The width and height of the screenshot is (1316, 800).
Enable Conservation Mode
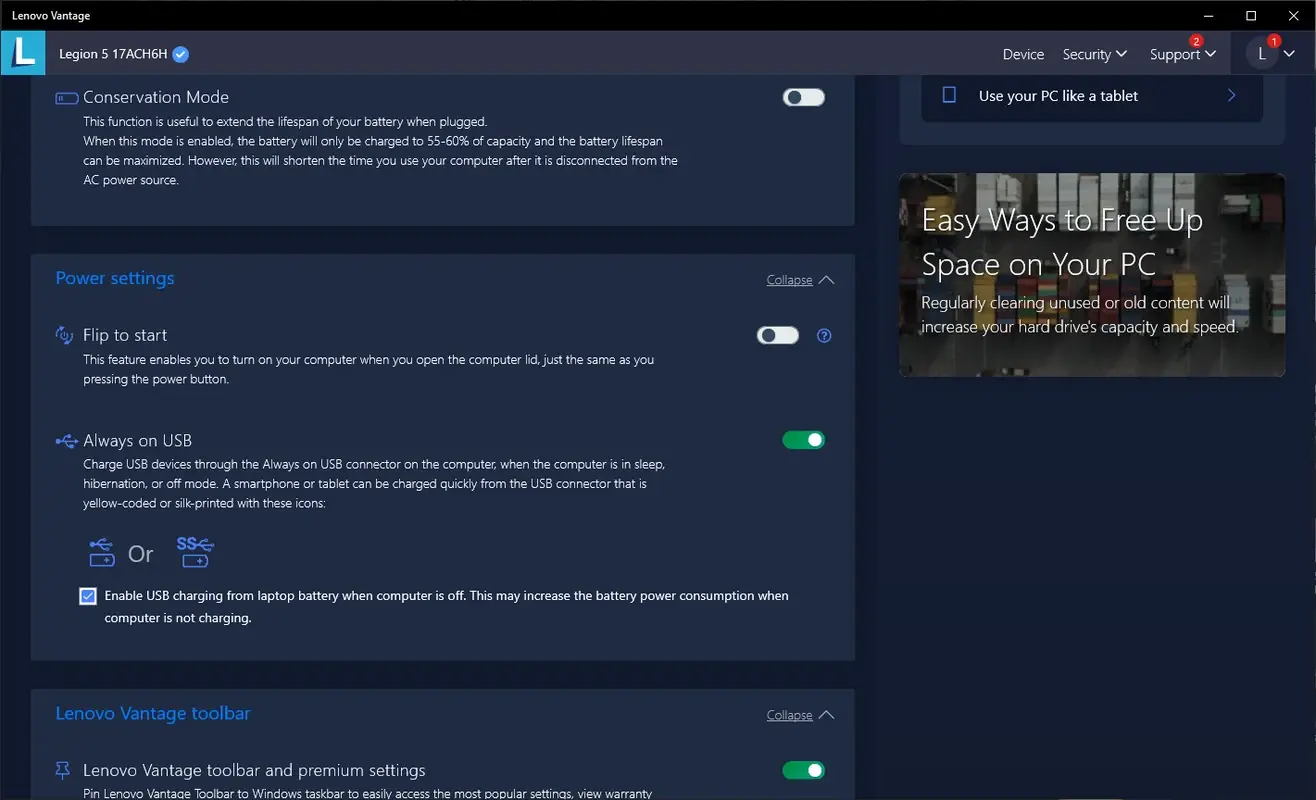point(803,97)
